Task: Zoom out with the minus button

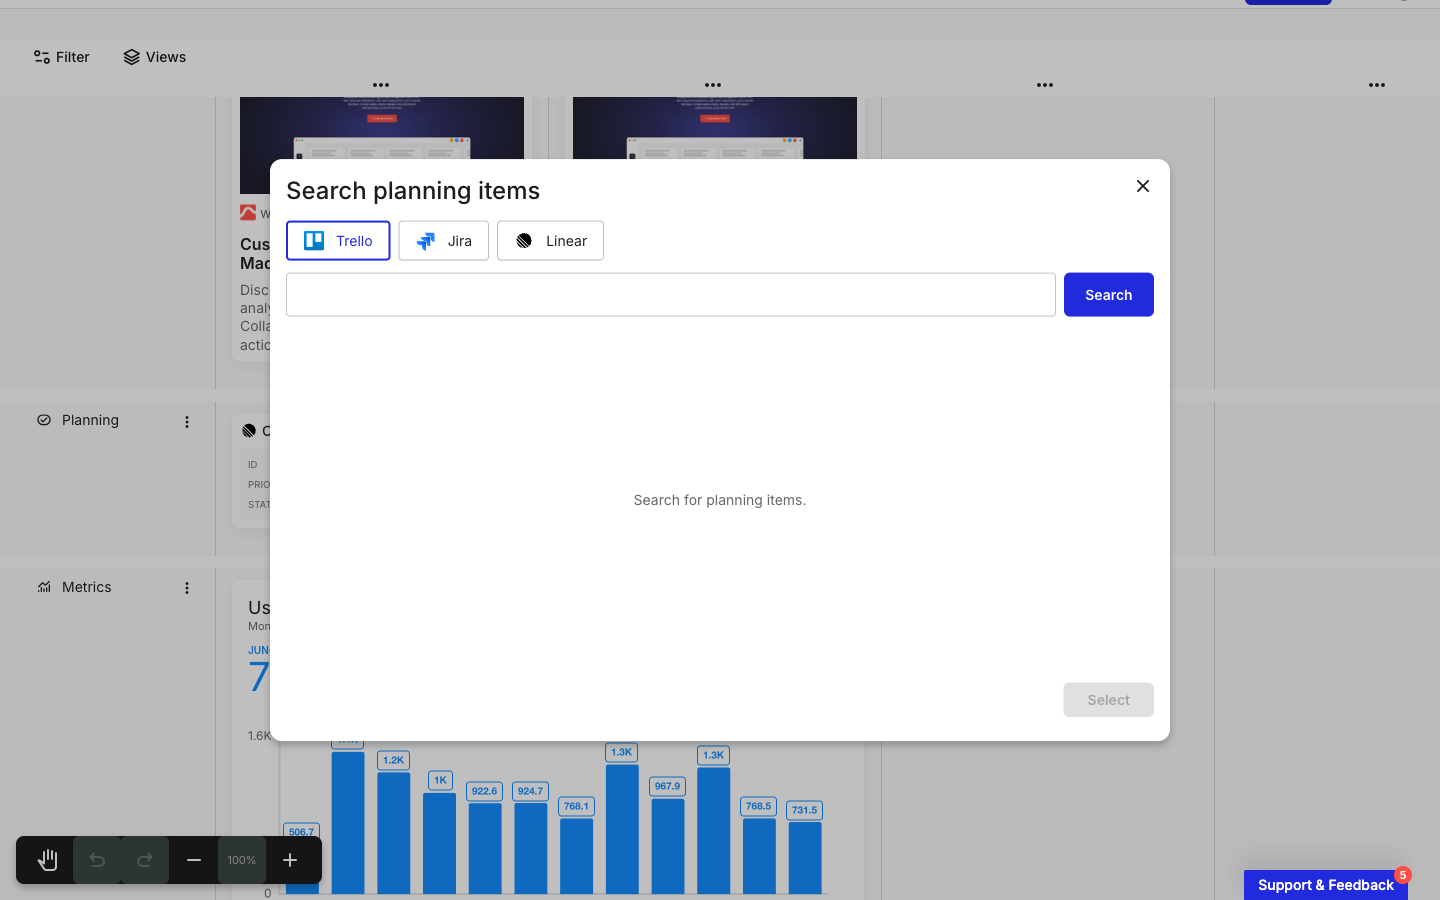Action: point(194,860)
